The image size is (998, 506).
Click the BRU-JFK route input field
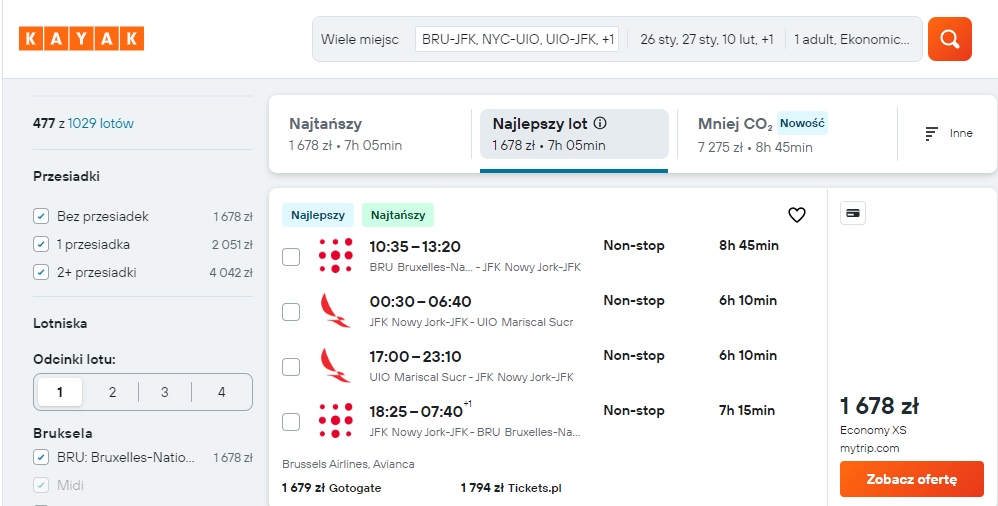coord(517,39)
